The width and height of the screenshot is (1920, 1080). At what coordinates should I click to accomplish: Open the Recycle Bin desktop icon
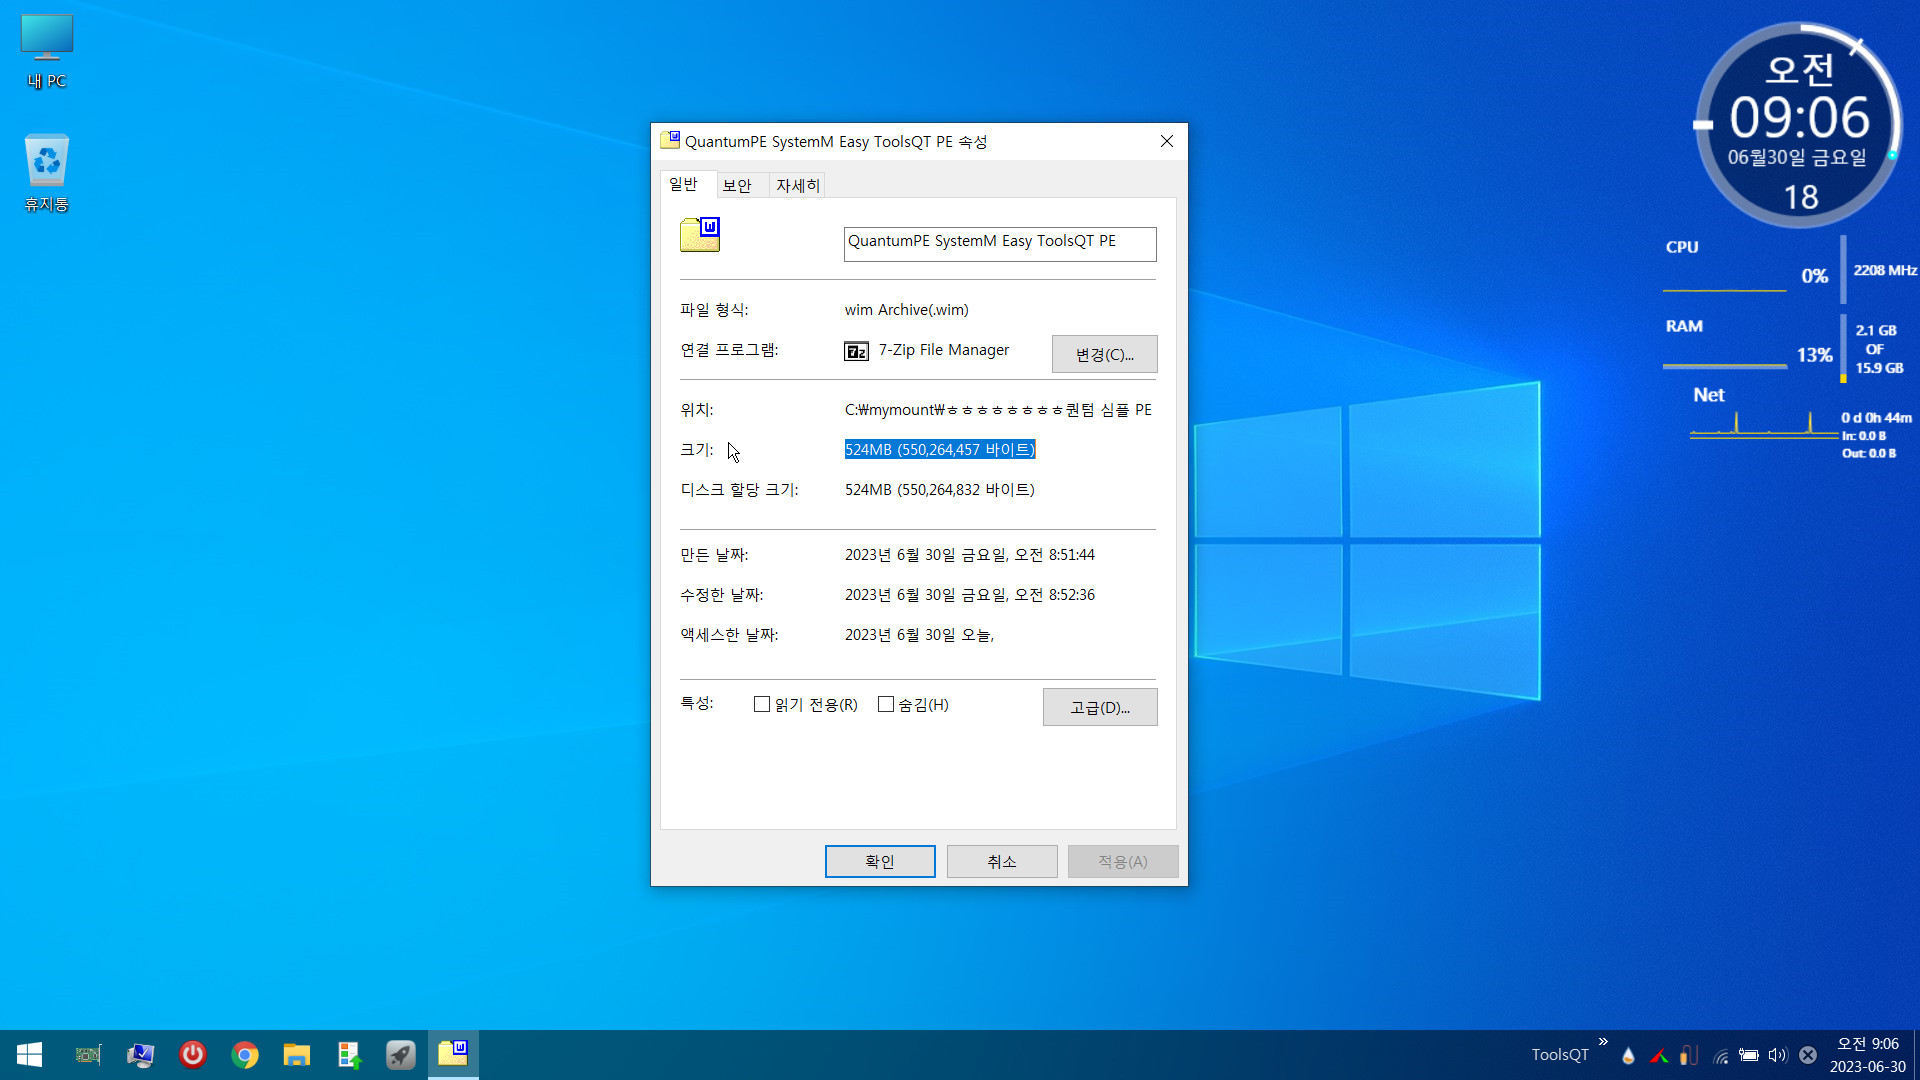(47, 173)
